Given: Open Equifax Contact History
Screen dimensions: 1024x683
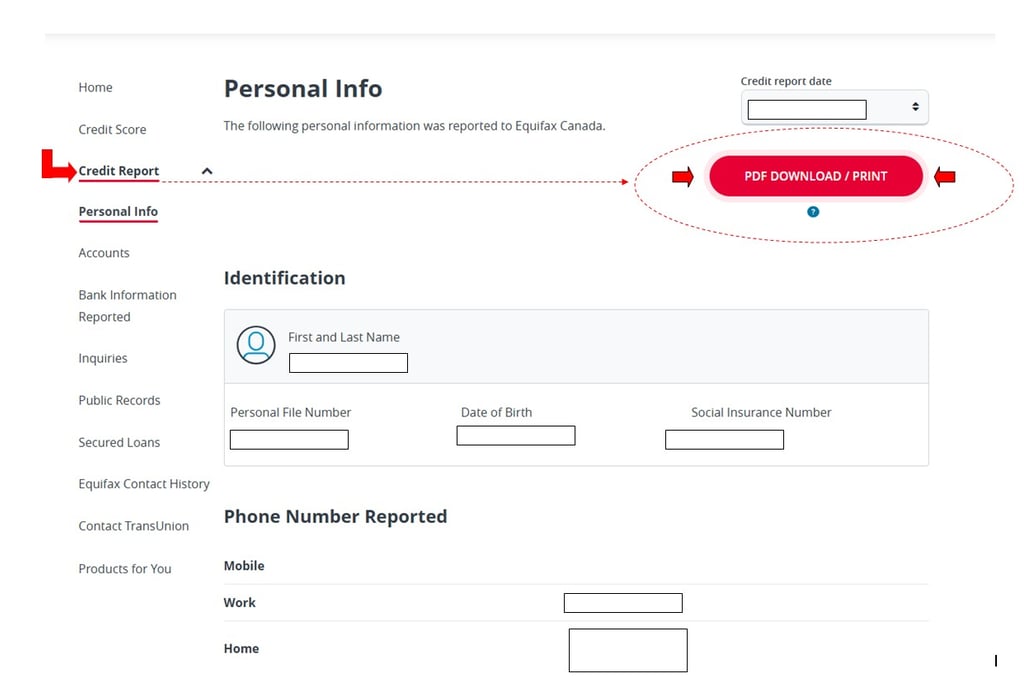Looking at the screenshot, I should (144, 484).
